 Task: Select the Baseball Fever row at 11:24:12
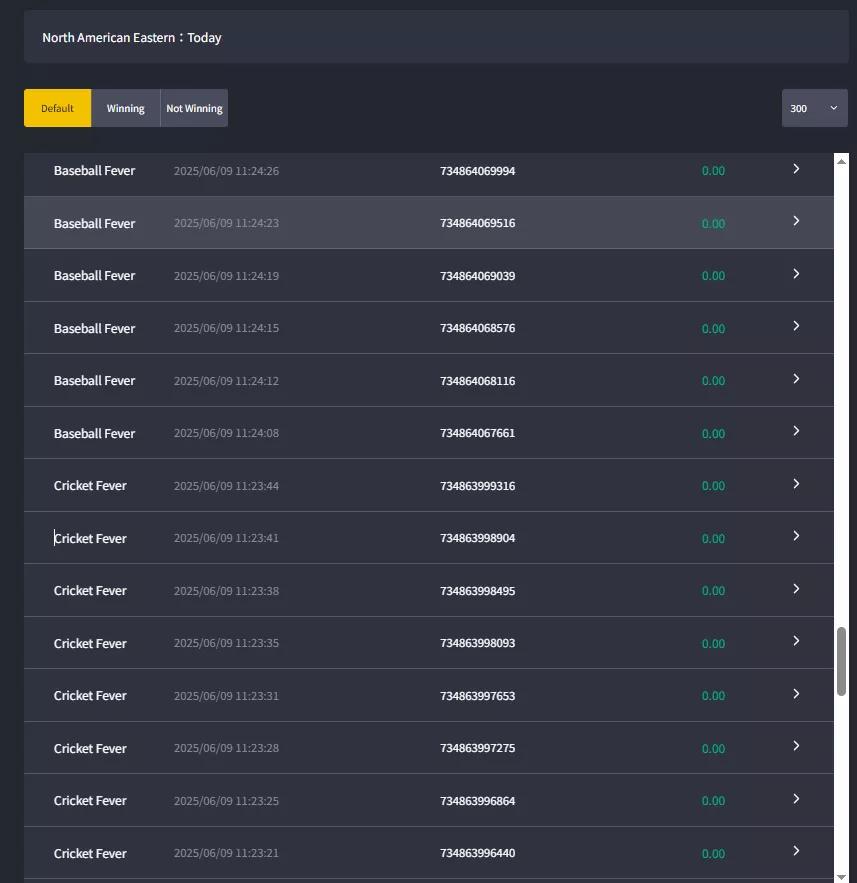coord(428,381)
